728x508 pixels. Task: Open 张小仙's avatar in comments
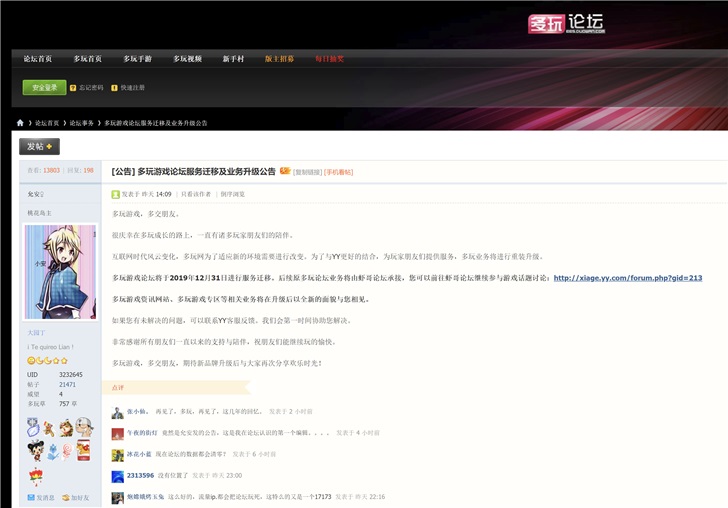pyautogui.click(x=117, y=412)
